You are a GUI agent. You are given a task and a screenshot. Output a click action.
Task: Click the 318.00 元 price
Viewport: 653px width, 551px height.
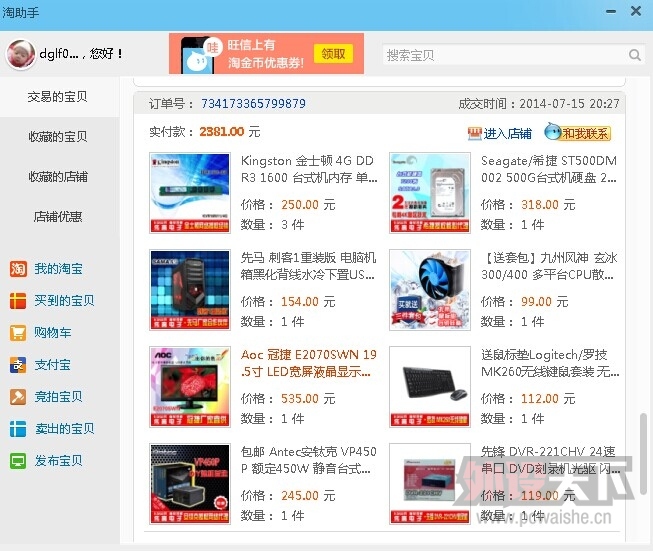[x=548, y=204]
